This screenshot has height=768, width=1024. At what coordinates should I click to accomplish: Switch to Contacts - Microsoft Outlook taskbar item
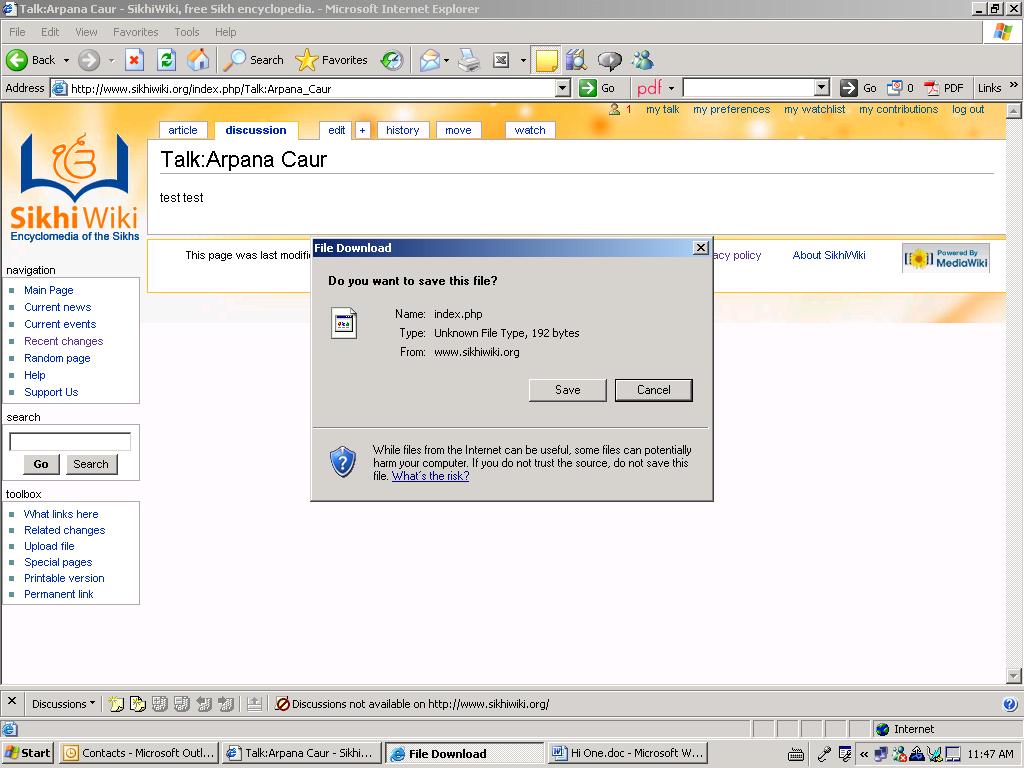coord(138,753)
